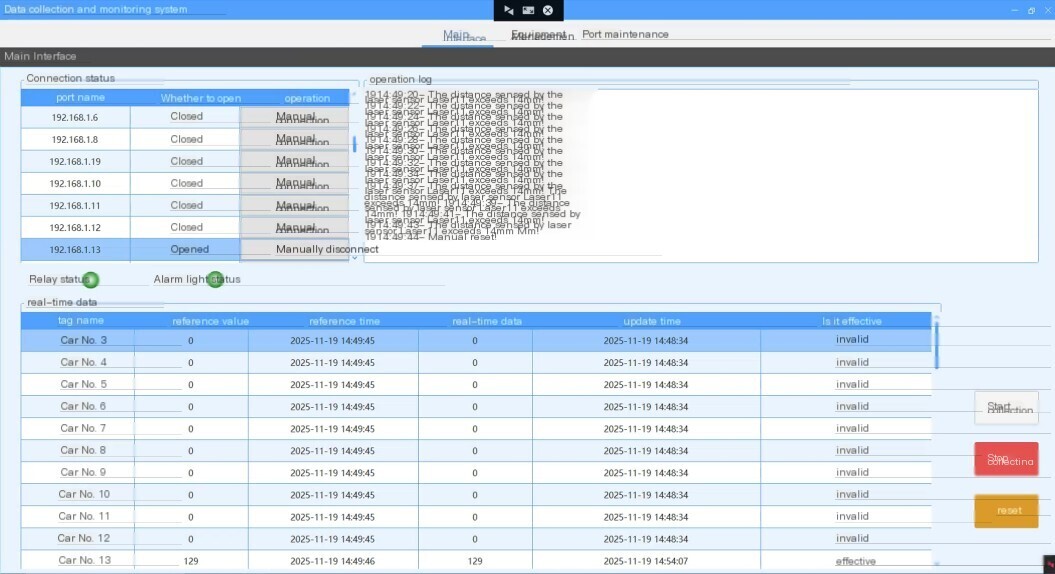Click the green Relay status indicator

[x=90, y=279]
